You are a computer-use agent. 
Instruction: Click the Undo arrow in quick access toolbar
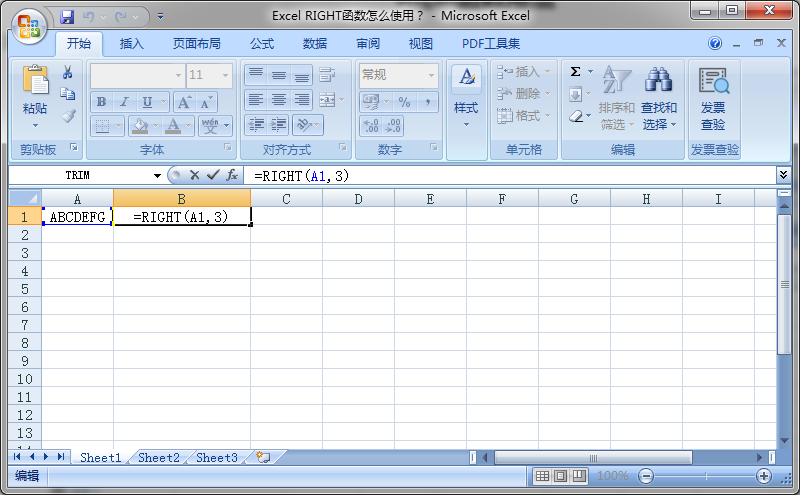[89, 17]
